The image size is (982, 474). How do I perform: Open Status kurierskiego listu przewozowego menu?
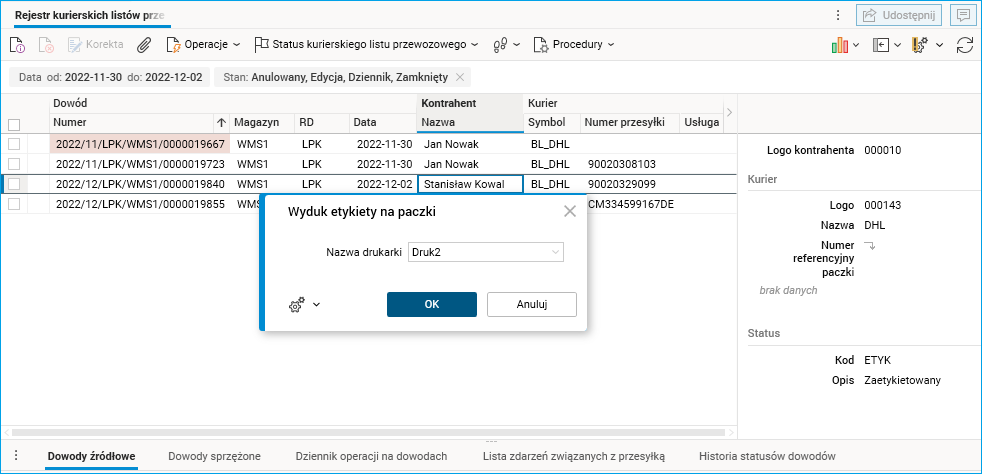pyautogui.click(x=367, y=45)
